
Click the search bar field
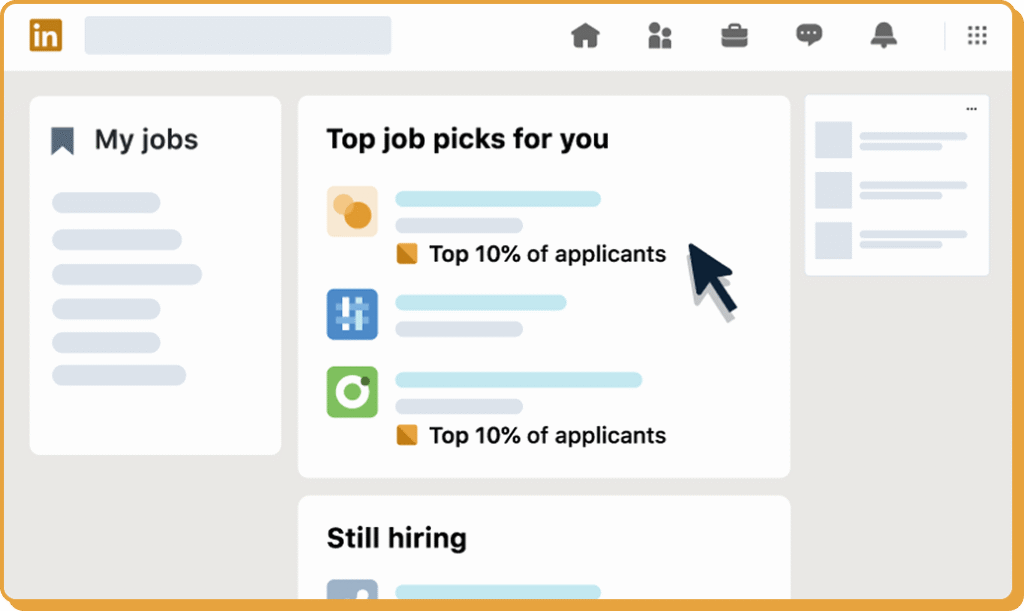point(237,35)
